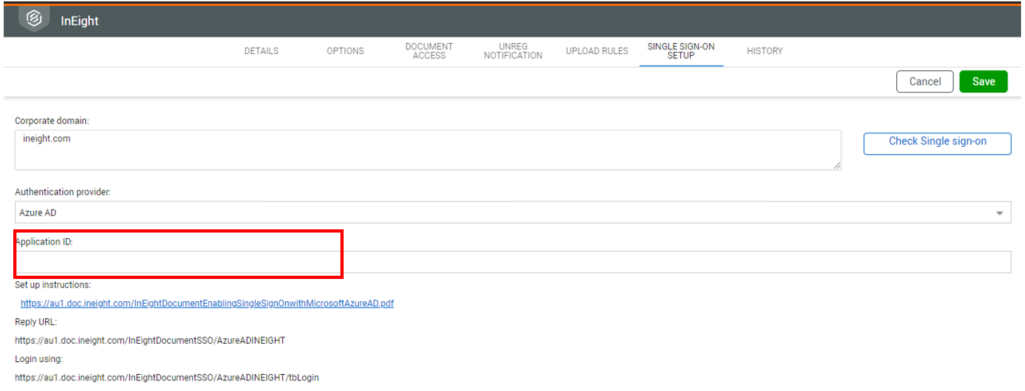Open the Details tab
Screen dimensions: 1025x391
point(261,51)
